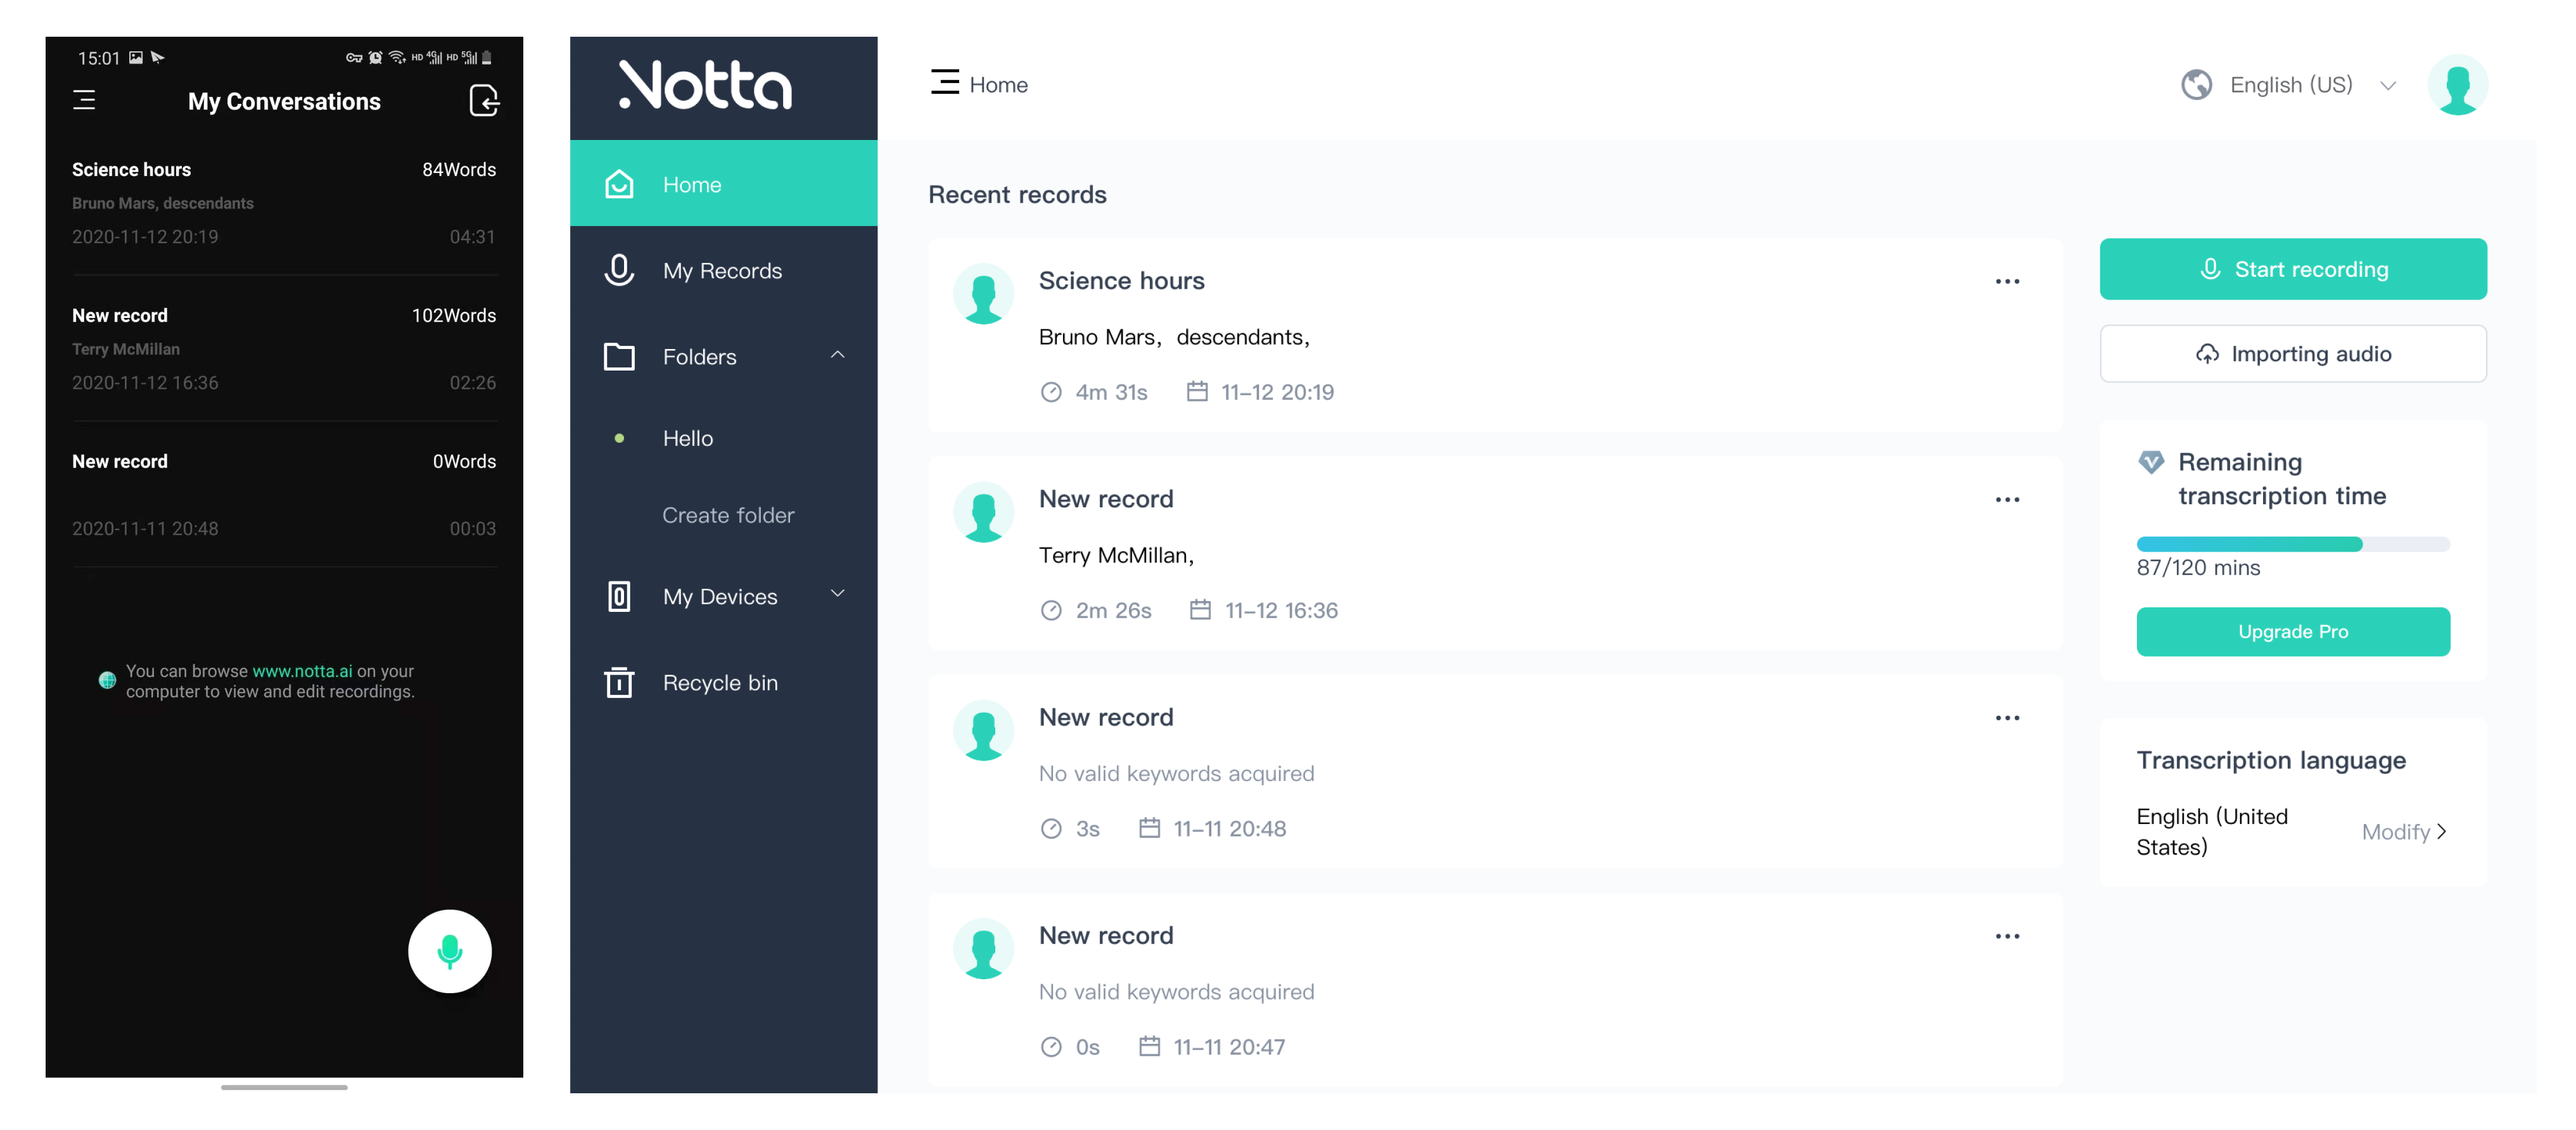Go to My Records in the sidebar
2576x1130 pixels.
(x=722, y=271)
